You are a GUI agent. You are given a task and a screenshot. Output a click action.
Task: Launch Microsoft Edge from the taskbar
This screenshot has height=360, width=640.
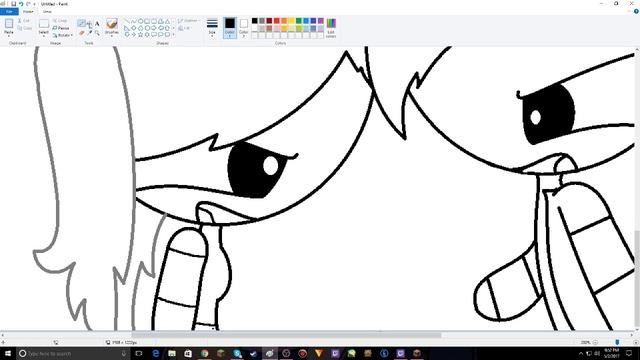click(x=156, y=353)
